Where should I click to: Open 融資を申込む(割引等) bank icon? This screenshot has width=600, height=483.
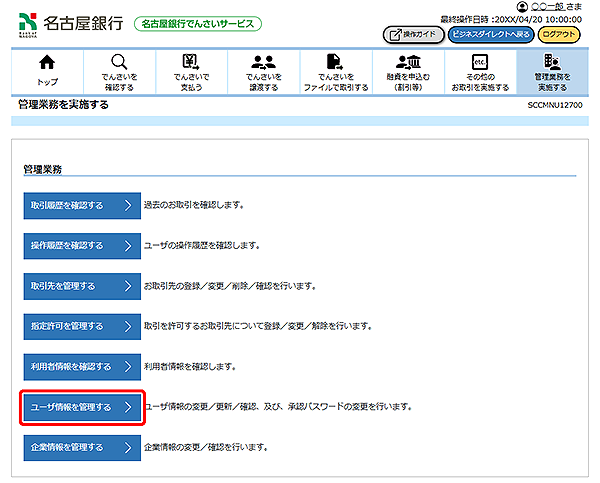pyautogui.click(x=406, y=63)
